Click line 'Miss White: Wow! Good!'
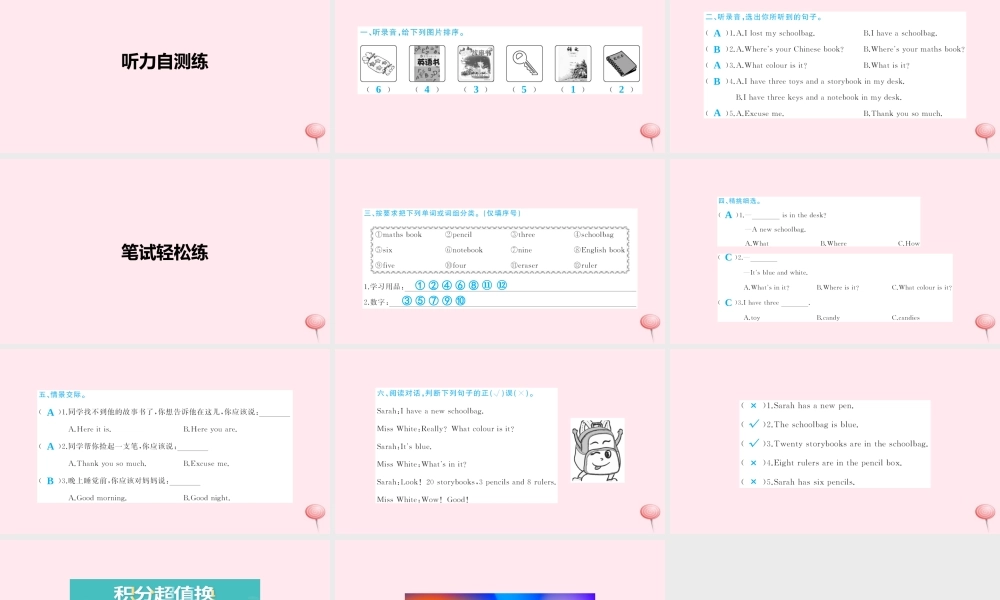1000x600 pixels. coord(423,499)
